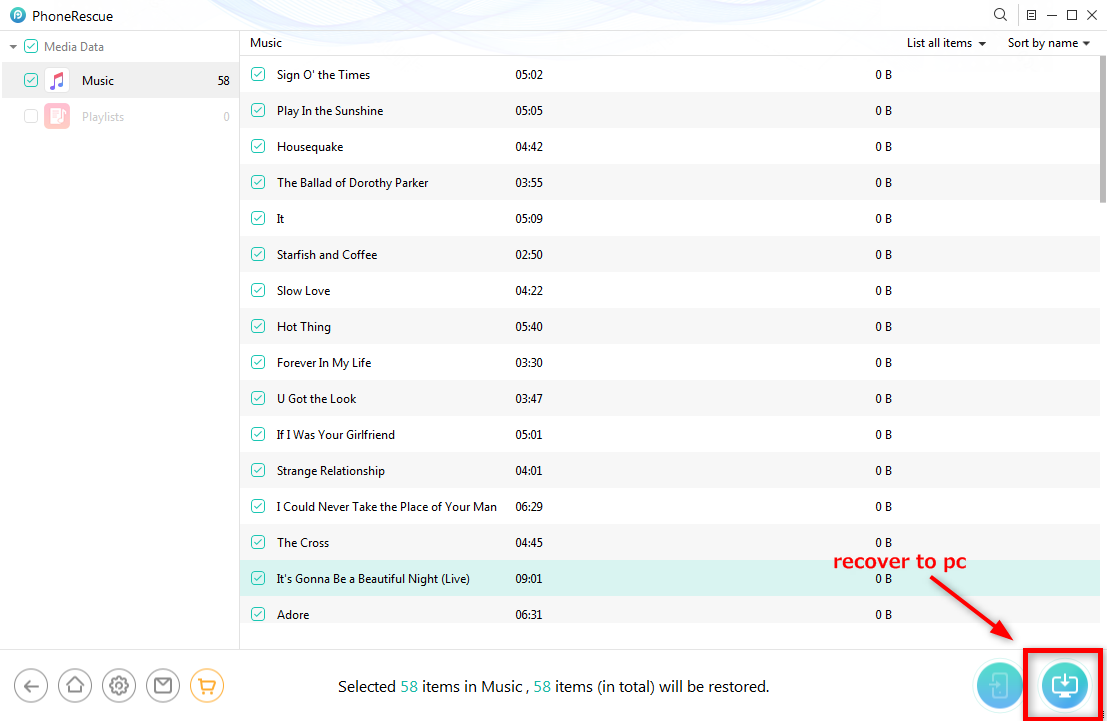Uncheck the Adore checkbox
This screenshot has height=721, width=1107.
tap(258, 614)
